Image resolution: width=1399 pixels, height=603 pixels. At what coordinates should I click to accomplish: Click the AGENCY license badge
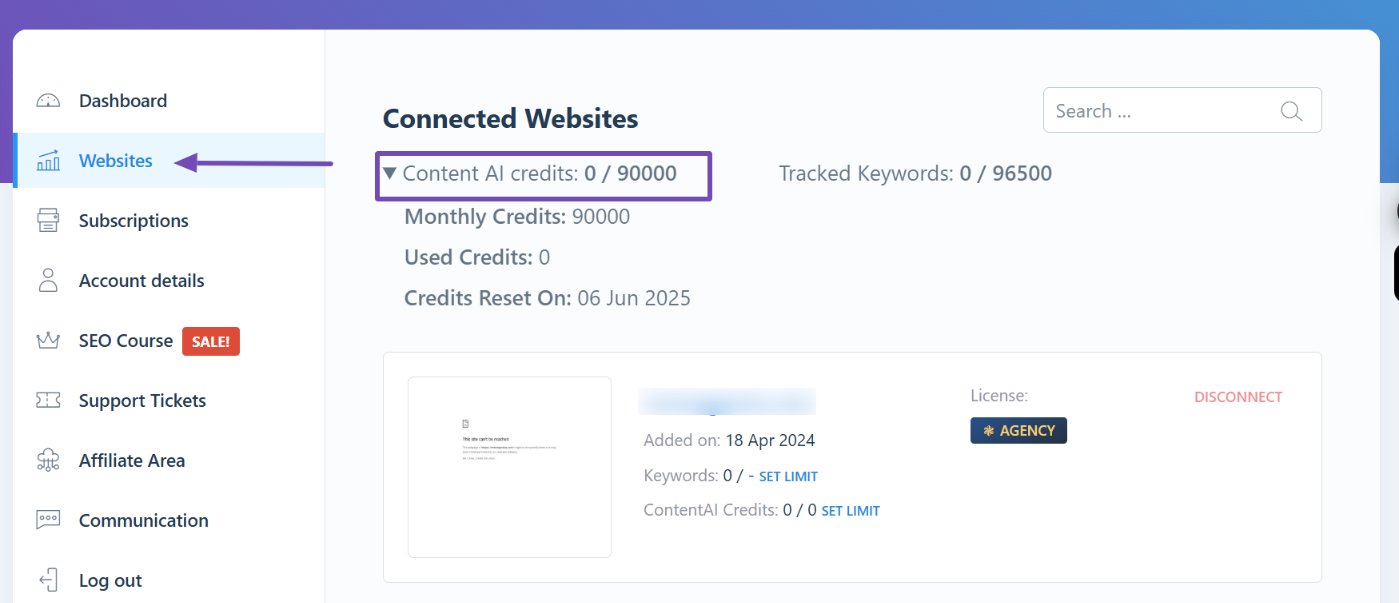point(1018,431)
